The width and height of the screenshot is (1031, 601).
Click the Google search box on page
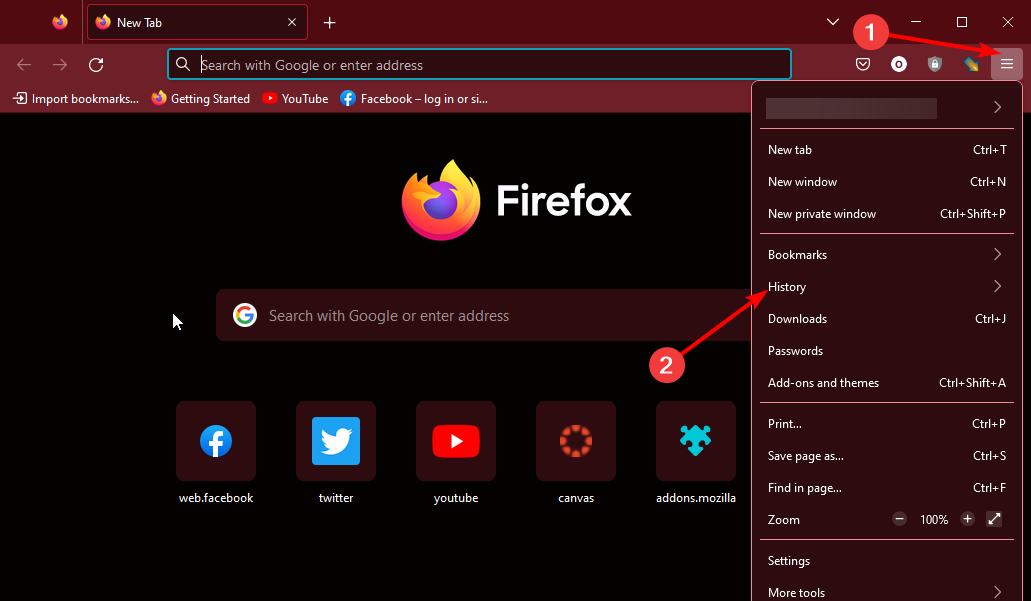click(483, 316)
